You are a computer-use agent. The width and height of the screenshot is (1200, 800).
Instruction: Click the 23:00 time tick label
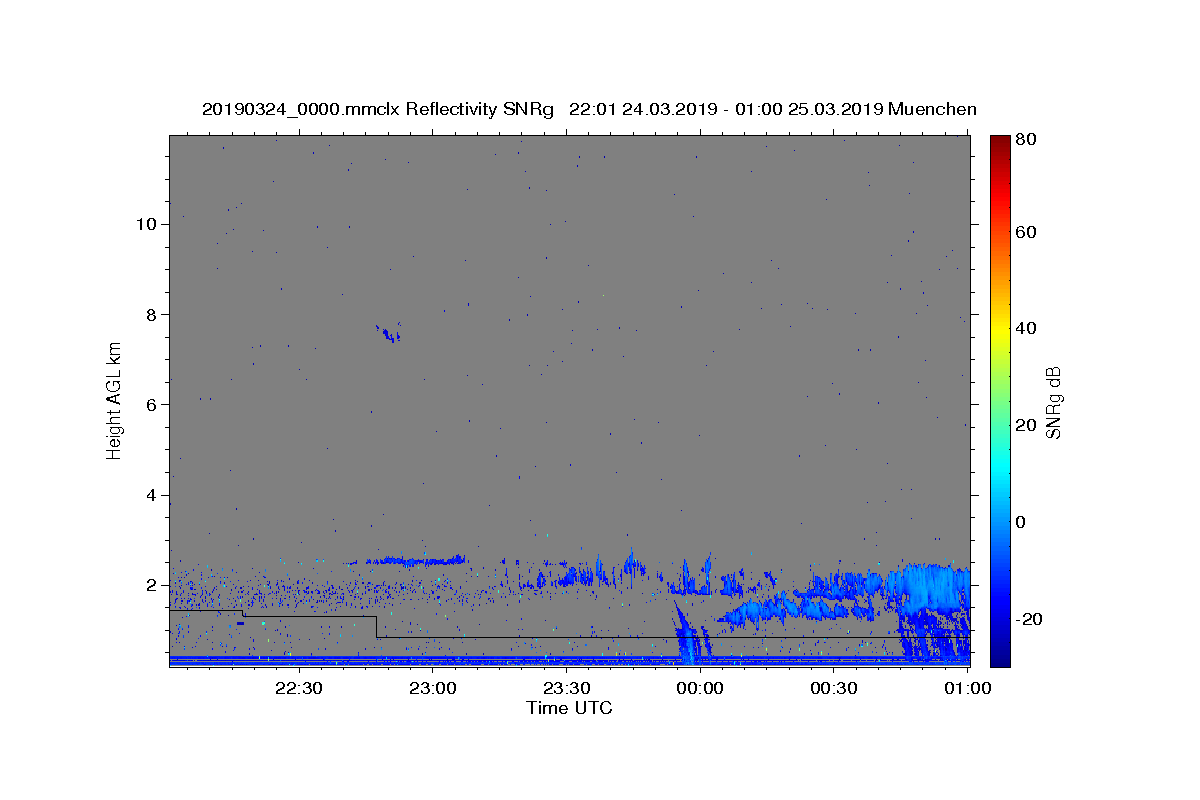(x=432, y=688)
